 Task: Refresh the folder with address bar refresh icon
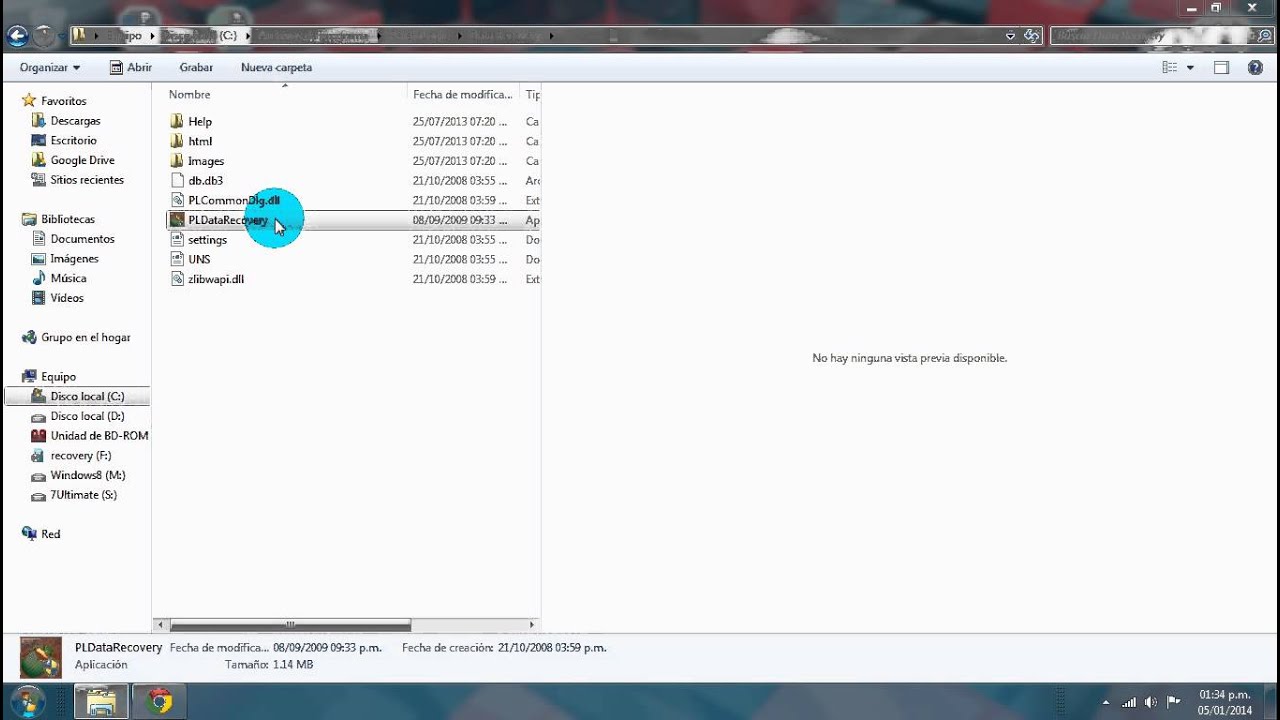pos(1032,36)
